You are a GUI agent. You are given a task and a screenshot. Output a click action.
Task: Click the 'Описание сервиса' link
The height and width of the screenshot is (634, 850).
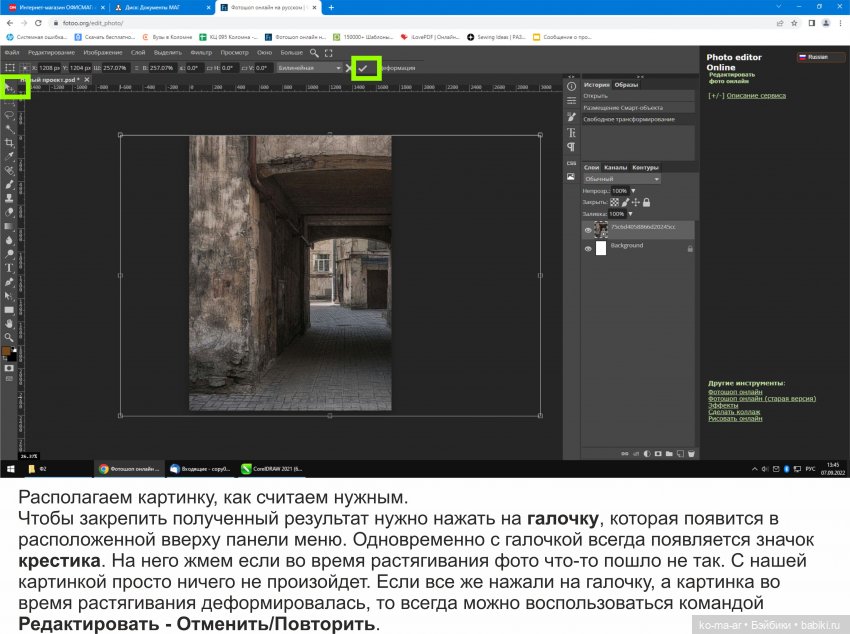(756, 96)
